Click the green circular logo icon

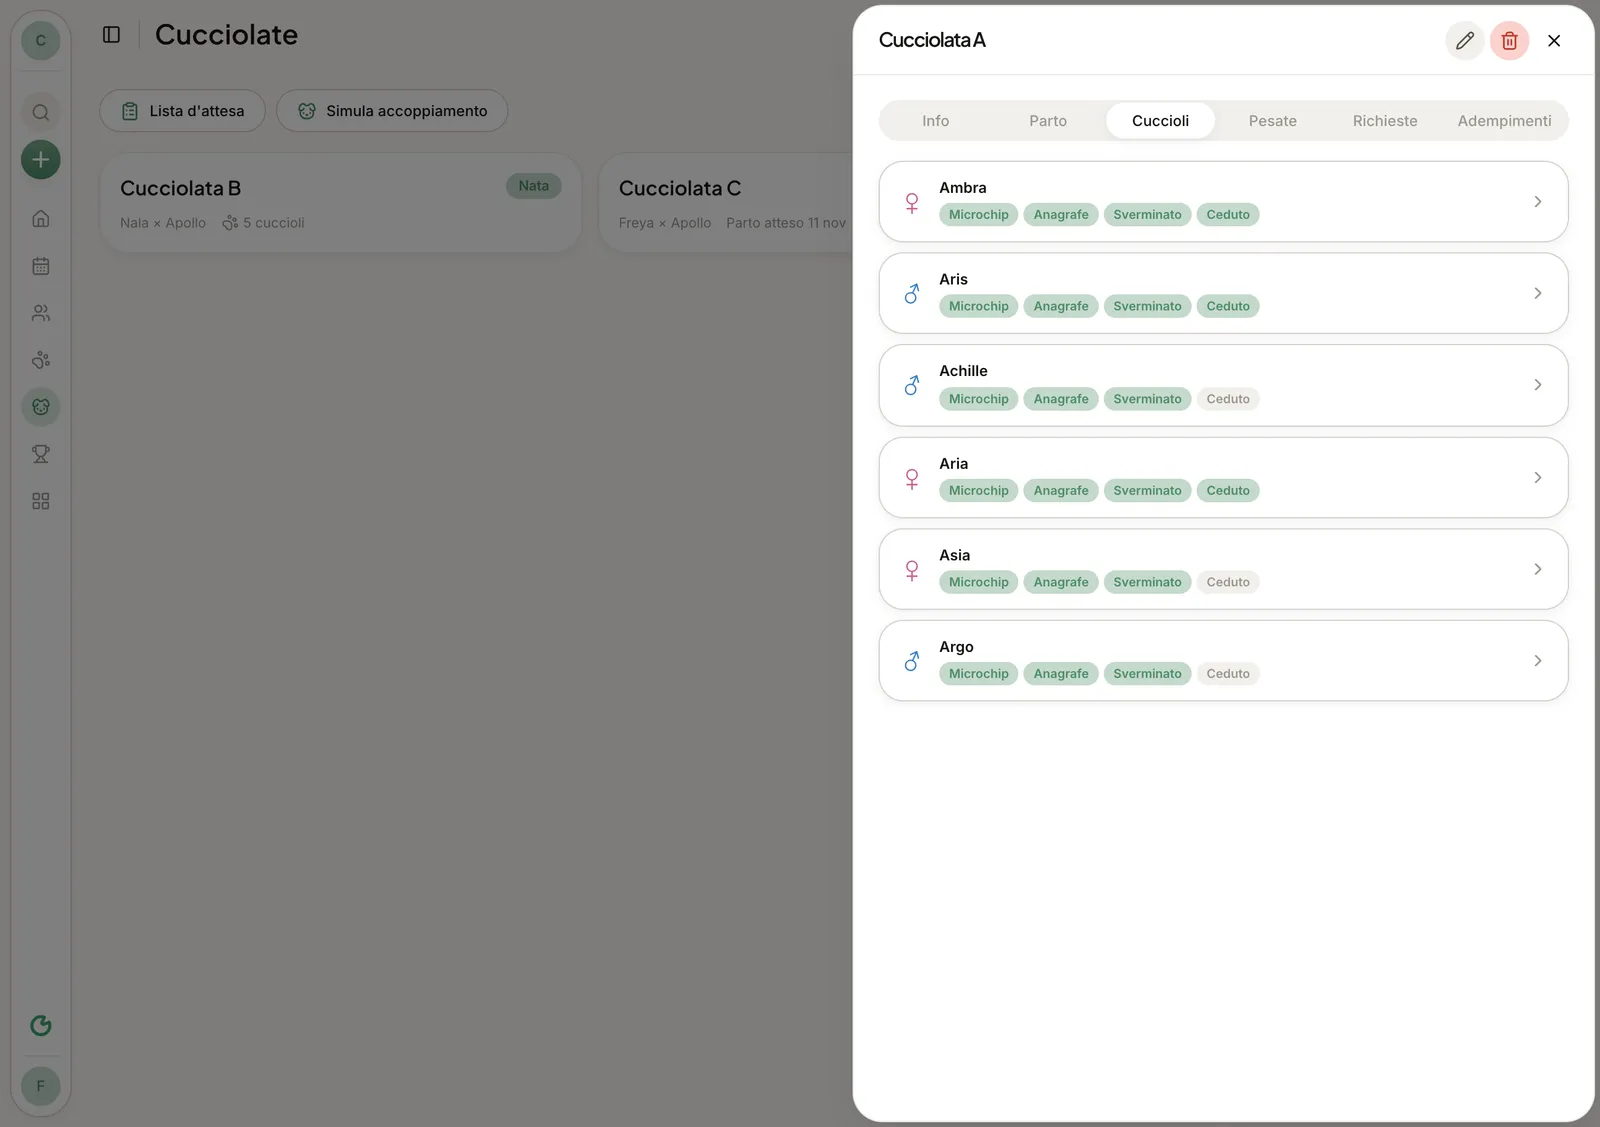point(41,1025)
